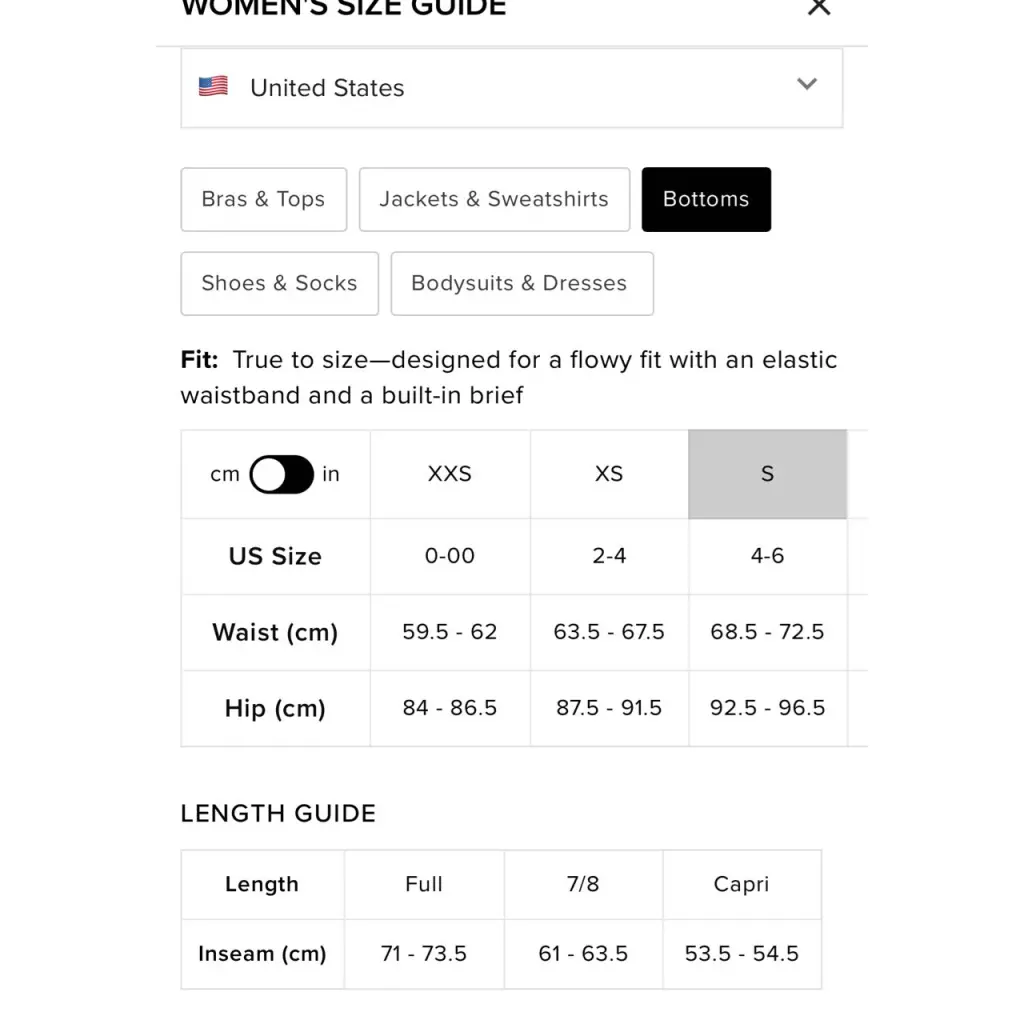This screenshot has height=1024, width=1024.
Task: Select the XS size column header
Action: point(609,474)
